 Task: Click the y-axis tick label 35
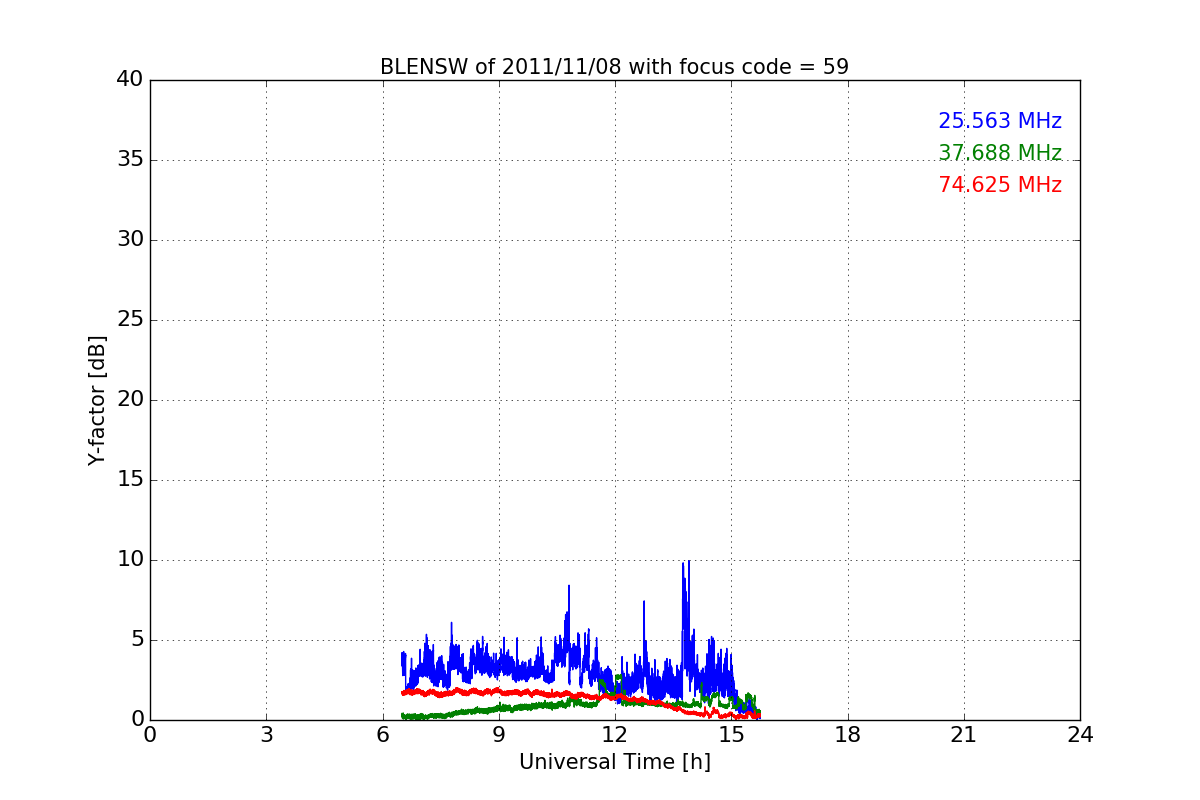130,160
